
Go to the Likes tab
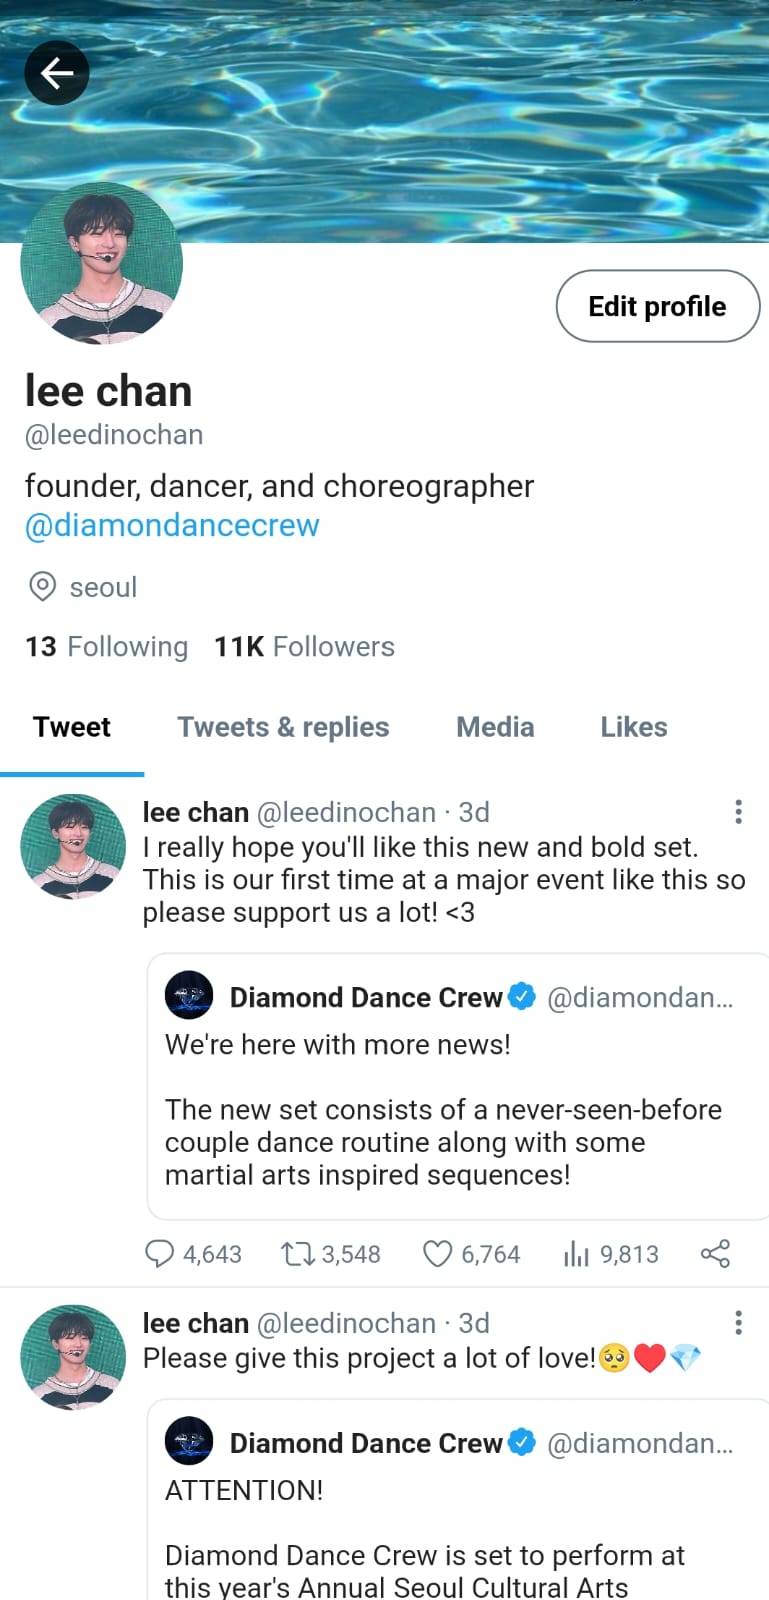coord(633,727)
